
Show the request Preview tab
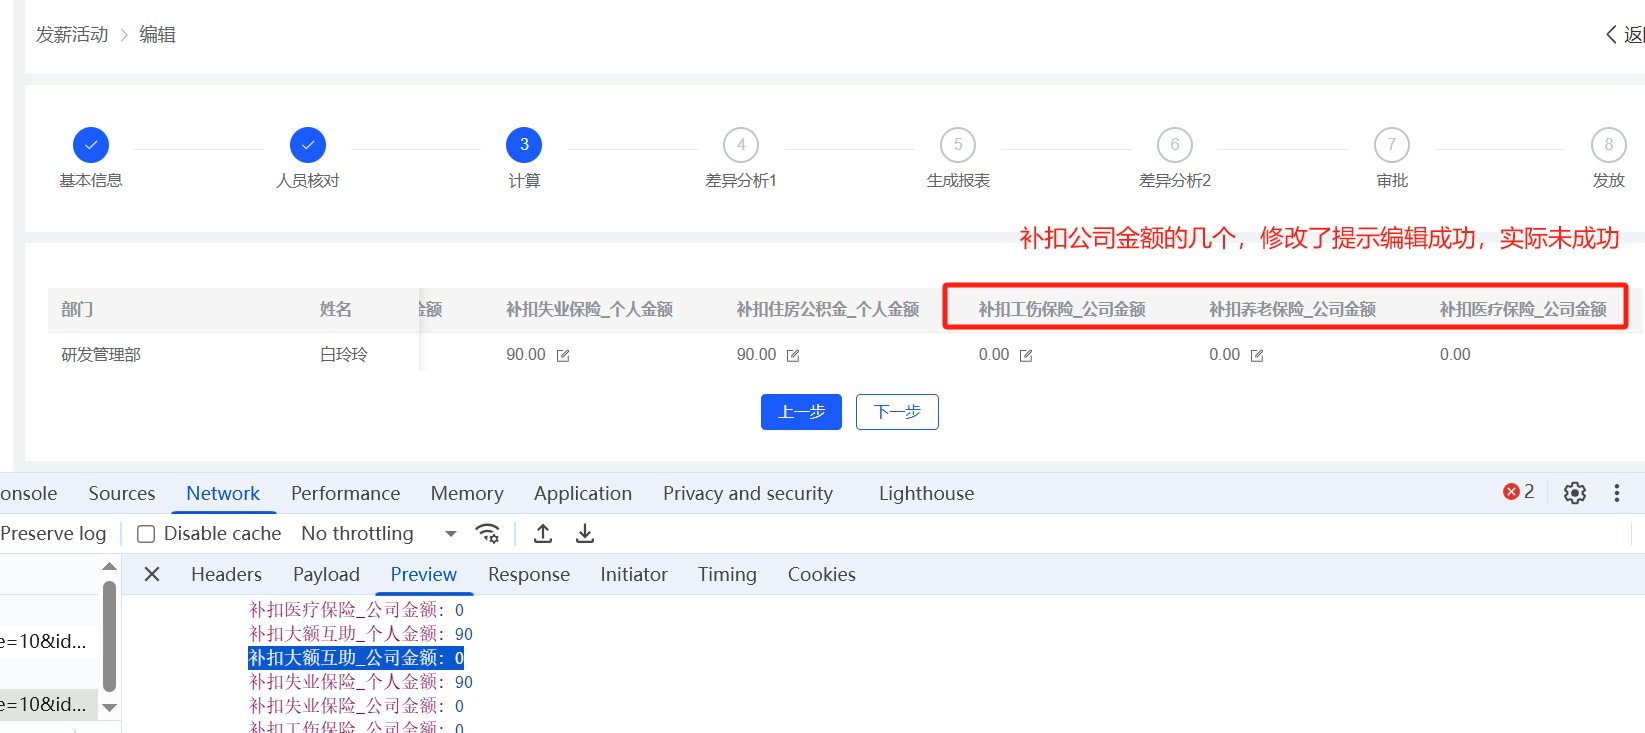424,574
